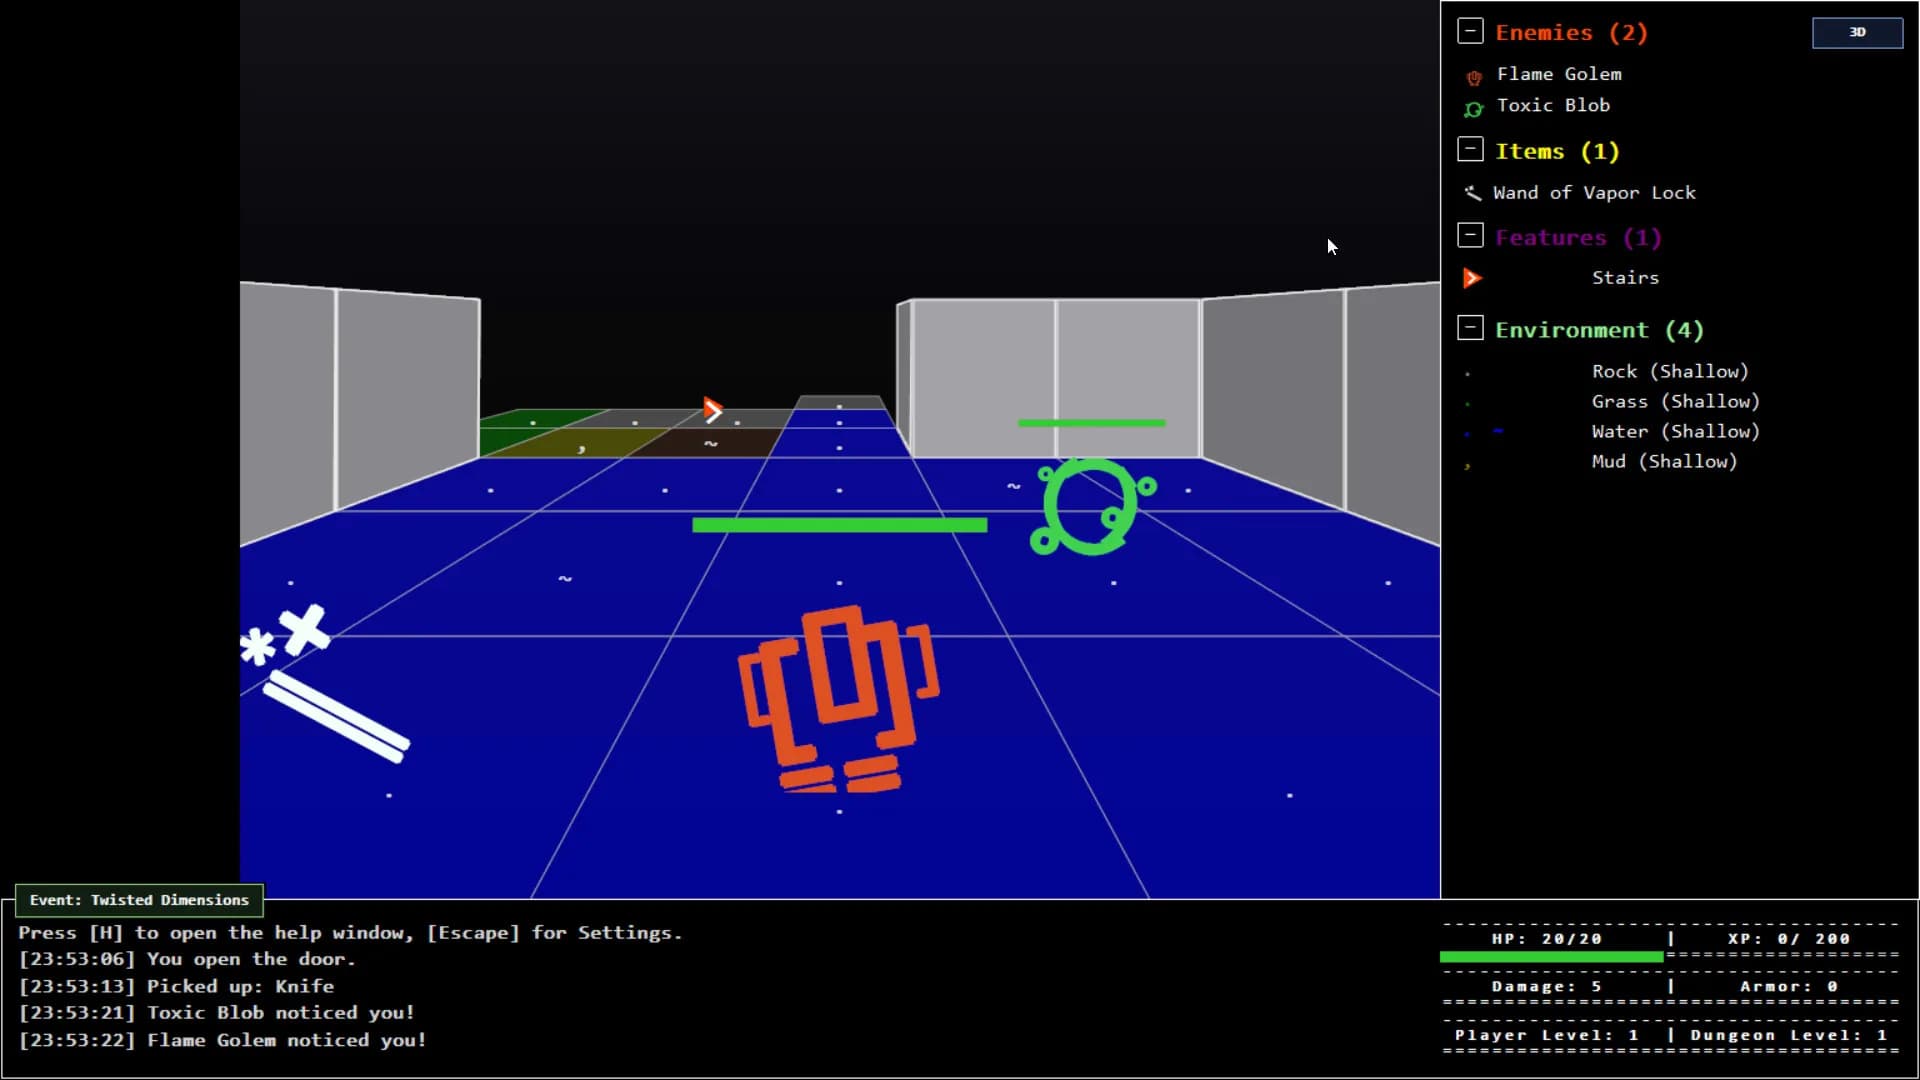
Task: Click the Flame Golem icon in the sidebar
Action: click(x=1473, y=77)
